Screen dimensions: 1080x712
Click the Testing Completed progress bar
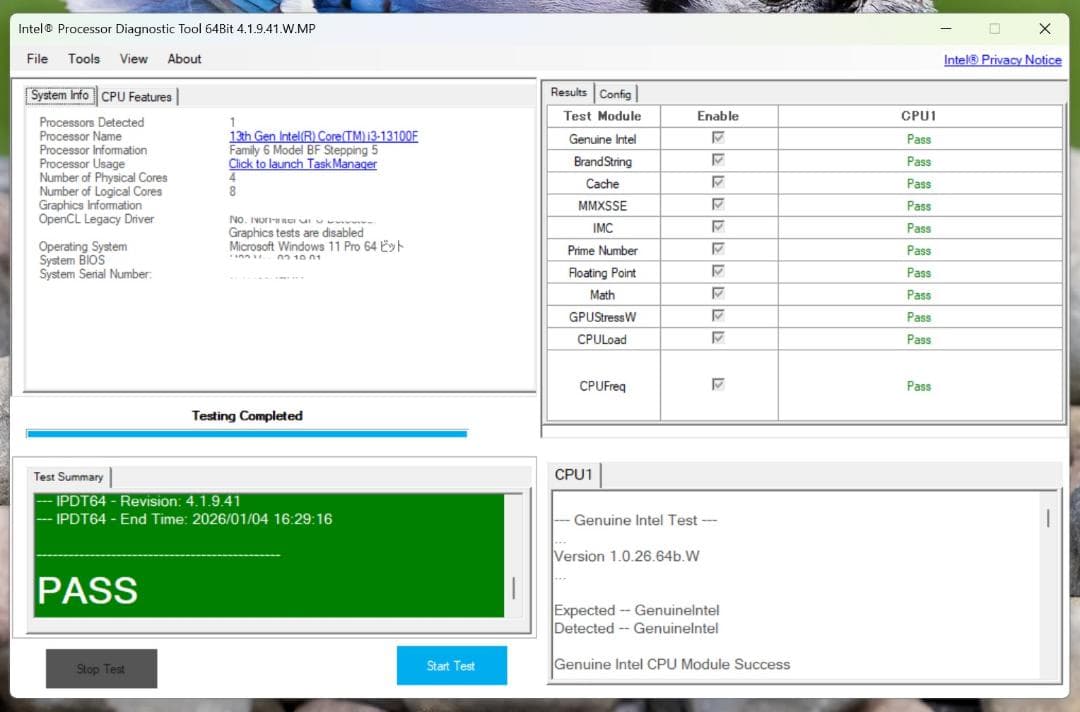pos(247,434)
